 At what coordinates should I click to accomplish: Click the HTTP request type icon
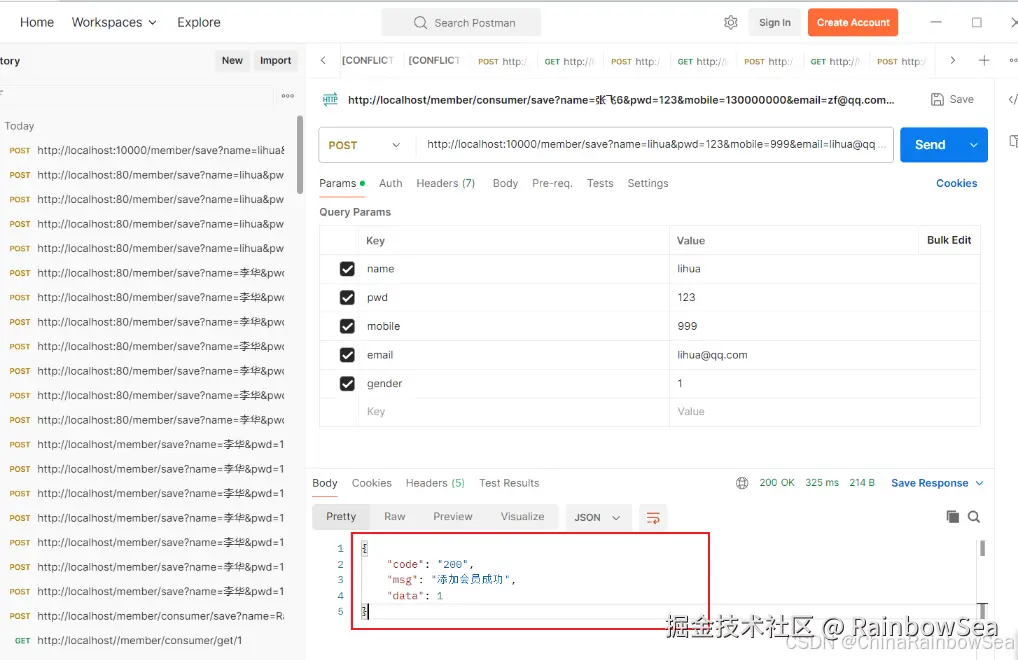click(330, 99)
